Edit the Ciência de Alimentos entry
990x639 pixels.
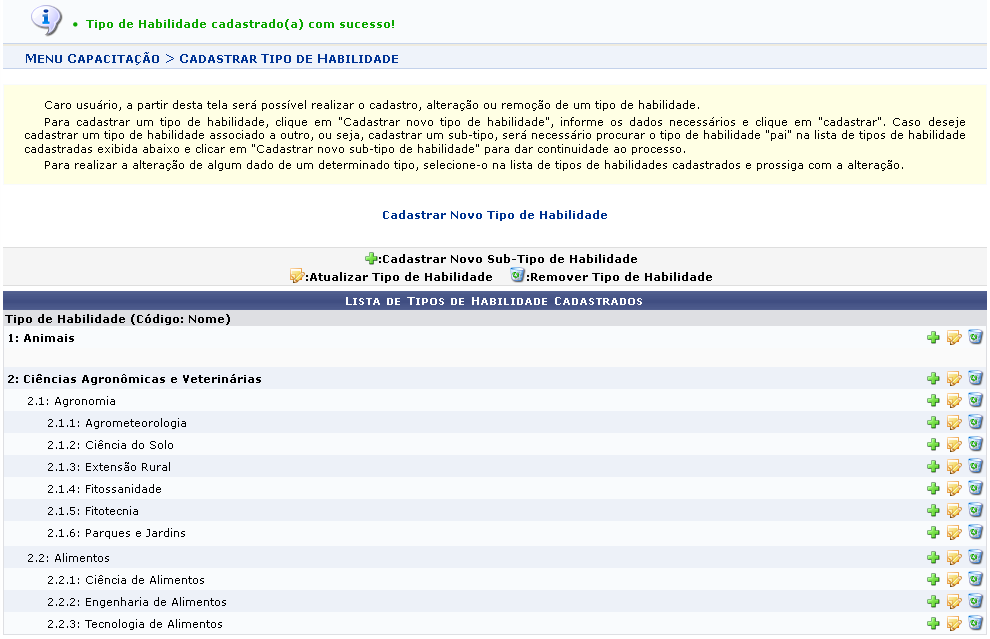[954, 580]
